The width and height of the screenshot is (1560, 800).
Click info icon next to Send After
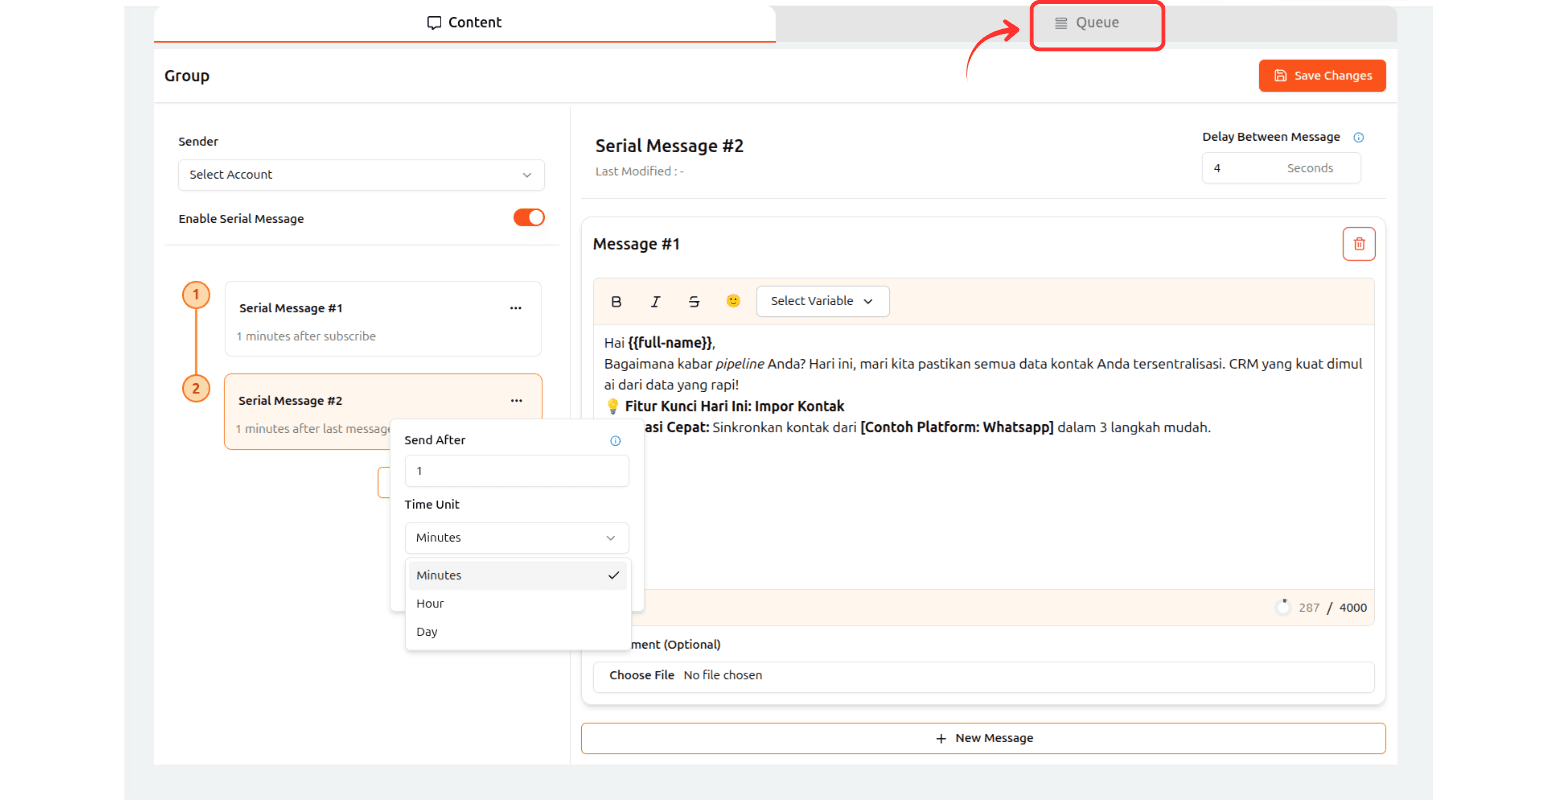click(615, 441)
